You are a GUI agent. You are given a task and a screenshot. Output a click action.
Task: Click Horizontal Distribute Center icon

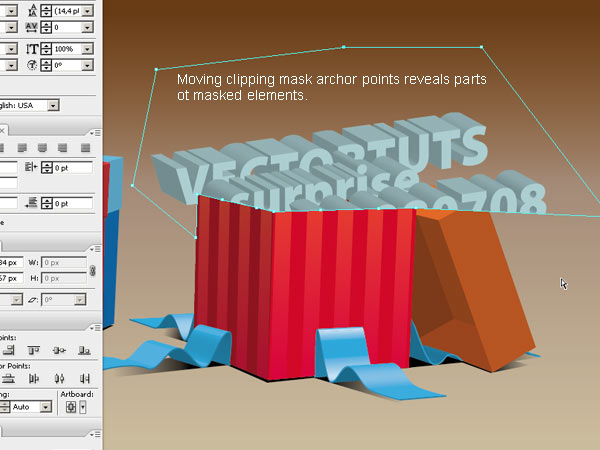tap(59, 379)
